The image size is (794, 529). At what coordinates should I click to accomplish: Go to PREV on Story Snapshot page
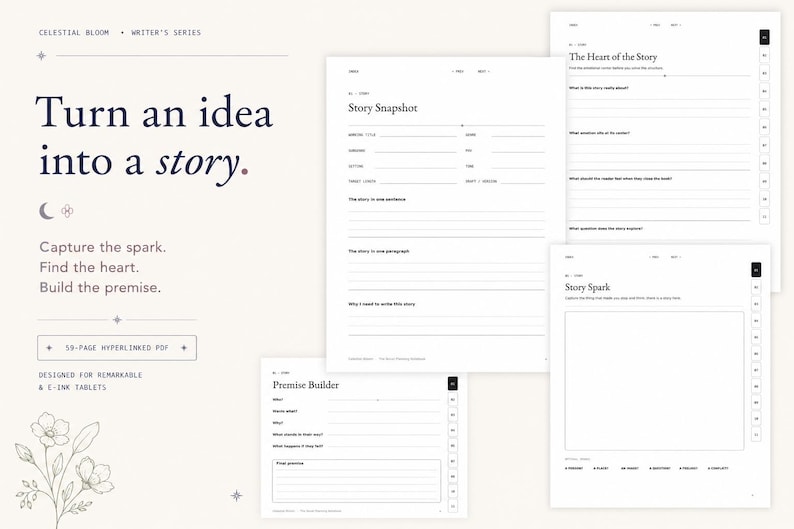(x=458, y=71)
